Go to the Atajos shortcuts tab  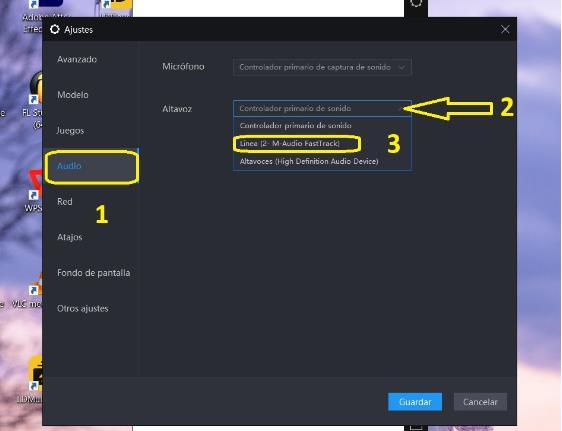coord(70,237)
